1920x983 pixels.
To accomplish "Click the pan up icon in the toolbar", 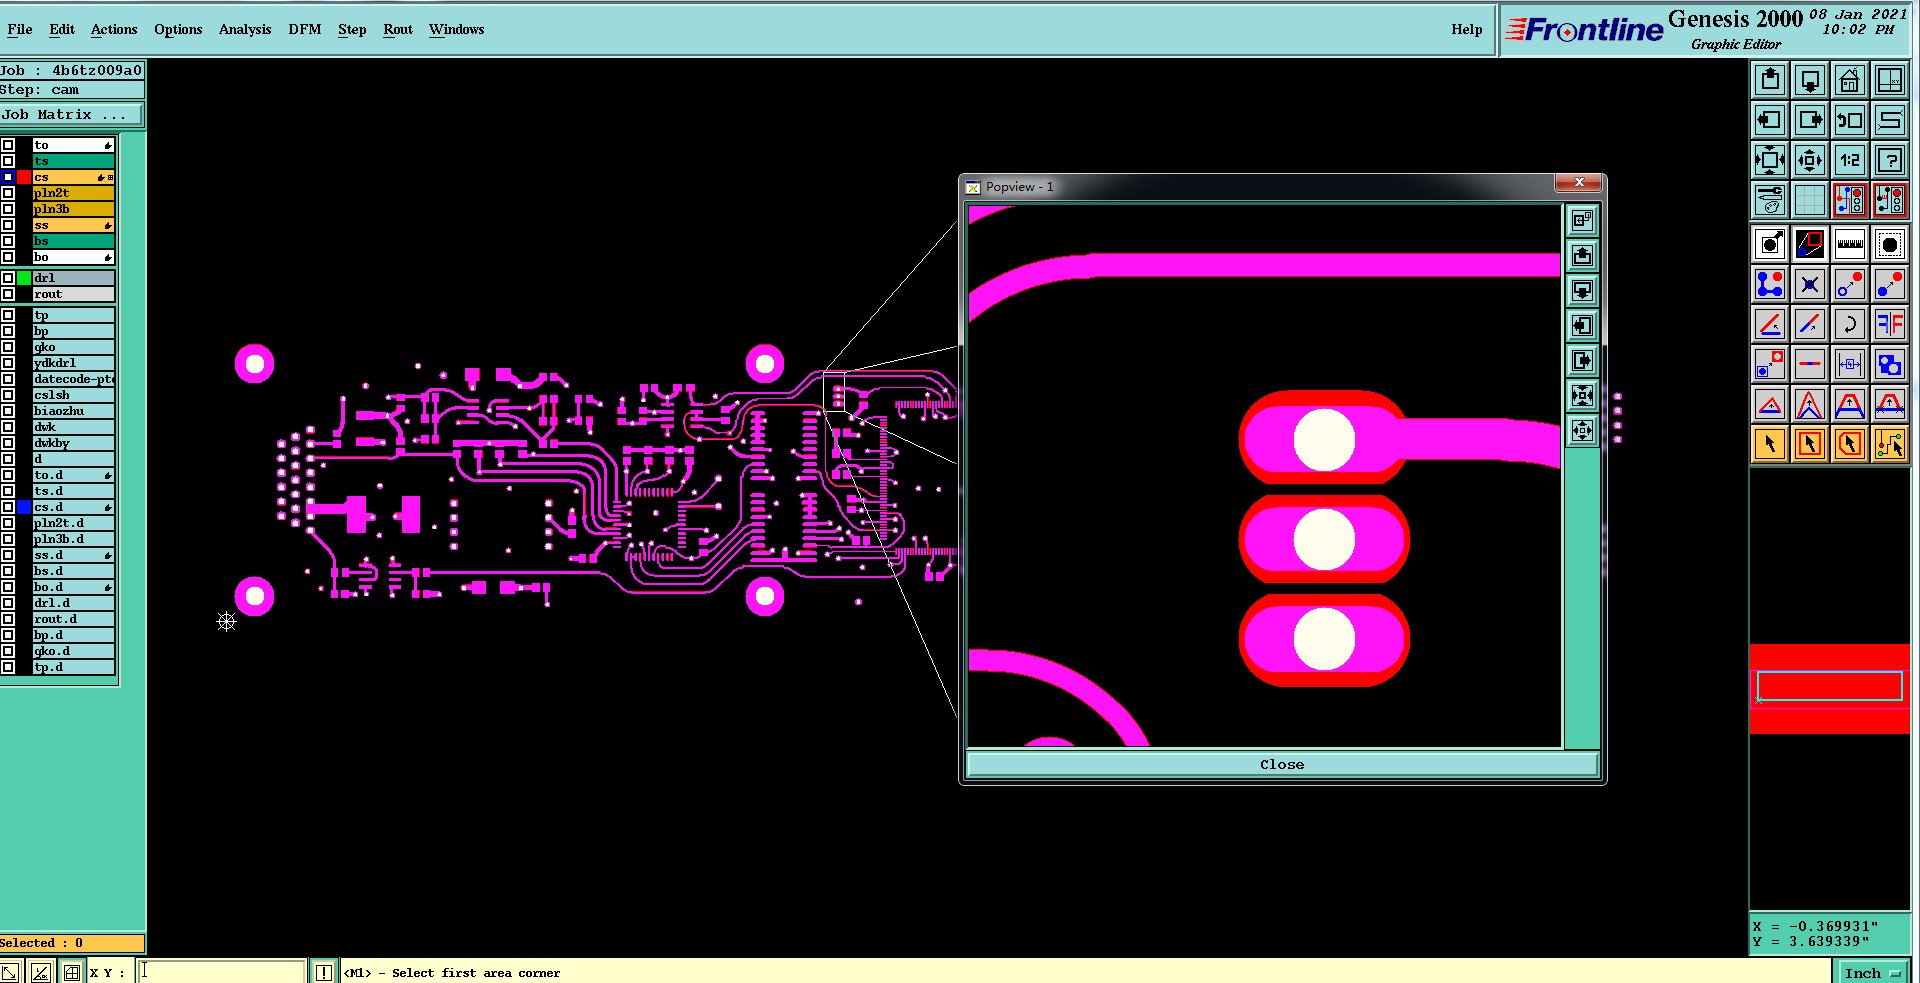I will [x=1770, y=80].
